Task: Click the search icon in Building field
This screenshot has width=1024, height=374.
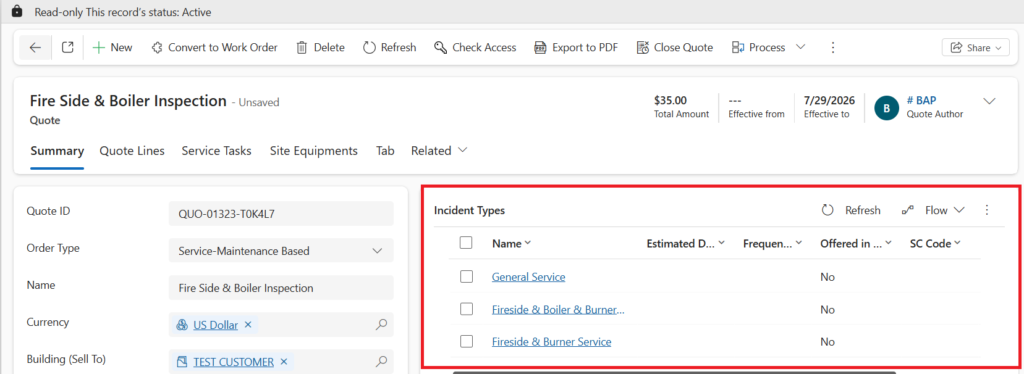Action: pyautogui.click(x=382, y=361)
